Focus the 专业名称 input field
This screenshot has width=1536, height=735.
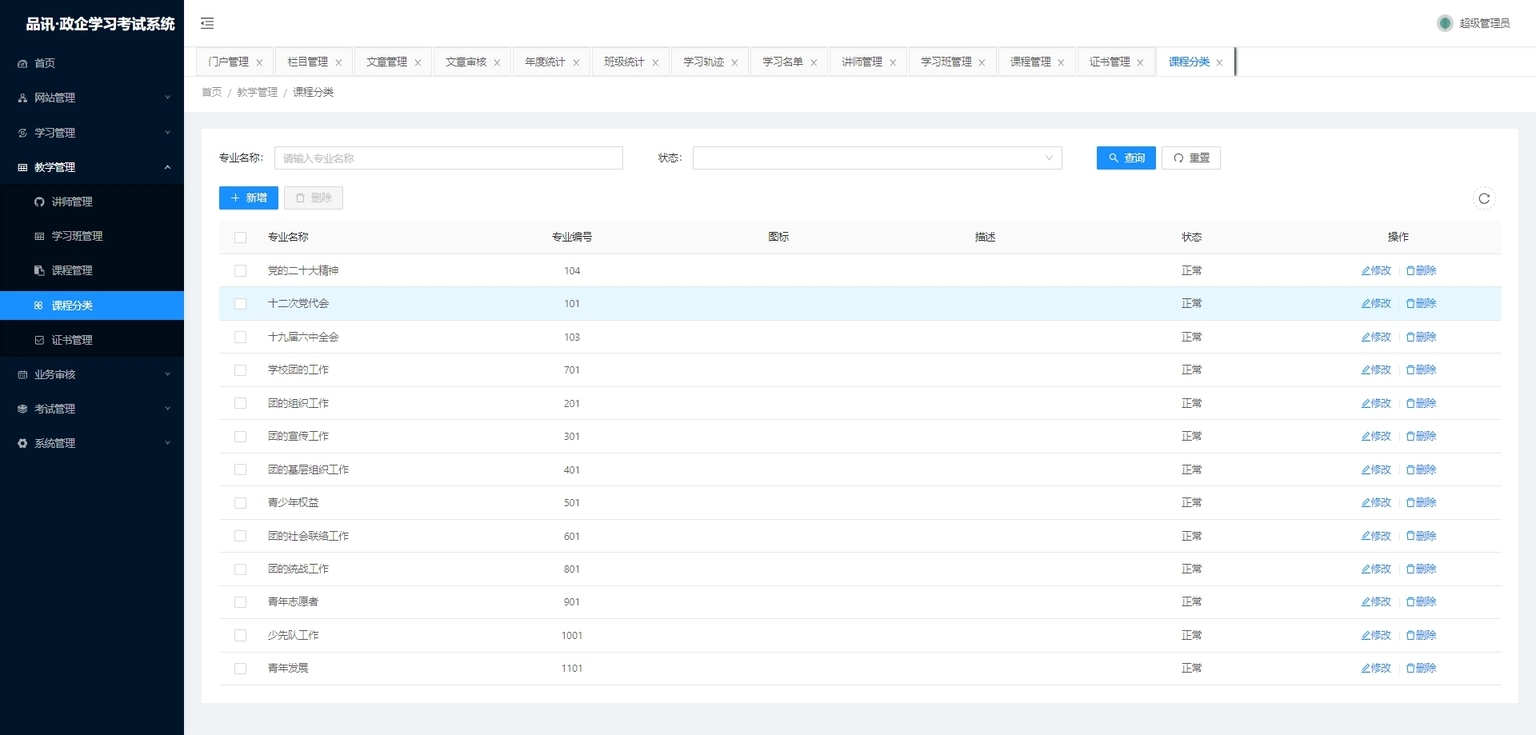[x=449, y=158]
